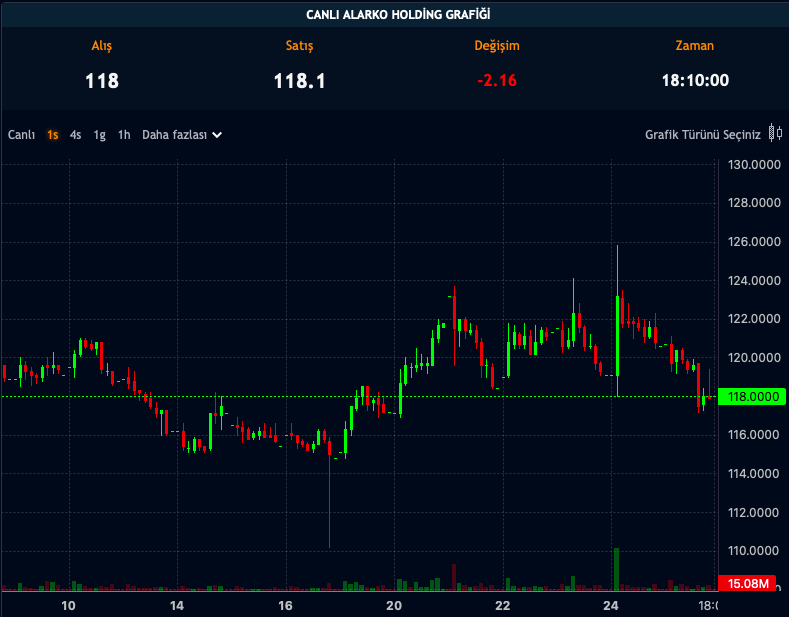This screenshot has width=789, height=617.
Task: Click the date label 16 on time axis
Action: [285, 605]
